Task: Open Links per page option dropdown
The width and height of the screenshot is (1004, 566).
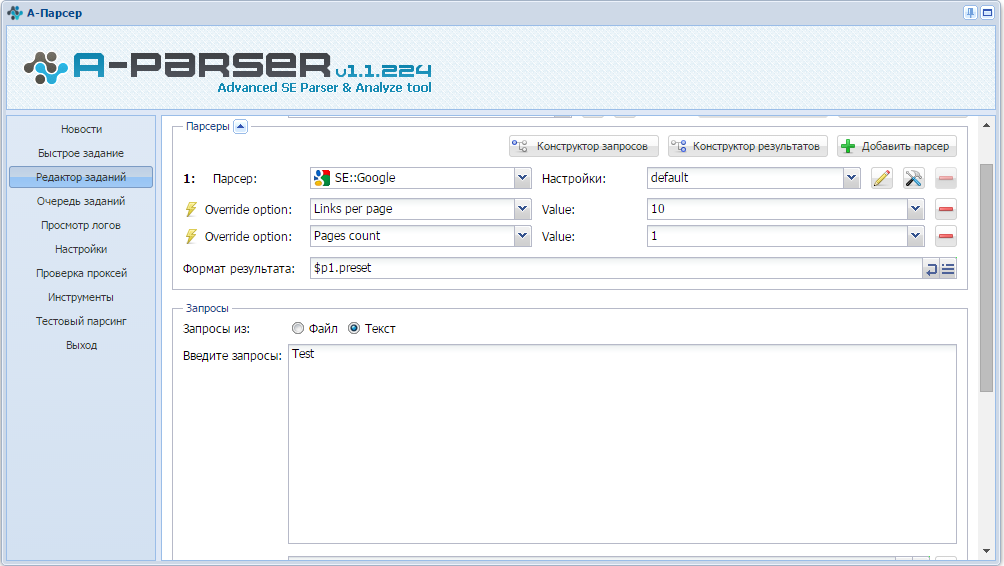Action: (522, 209)
